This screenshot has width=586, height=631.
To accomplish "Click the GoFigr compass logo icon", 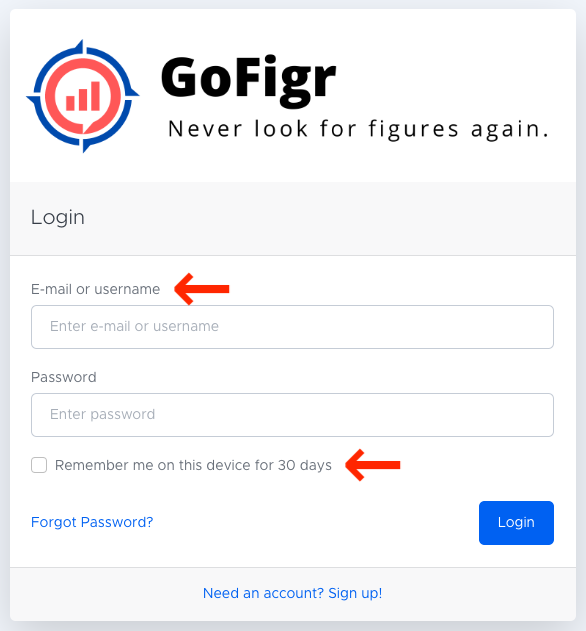I will coord(83,96).
